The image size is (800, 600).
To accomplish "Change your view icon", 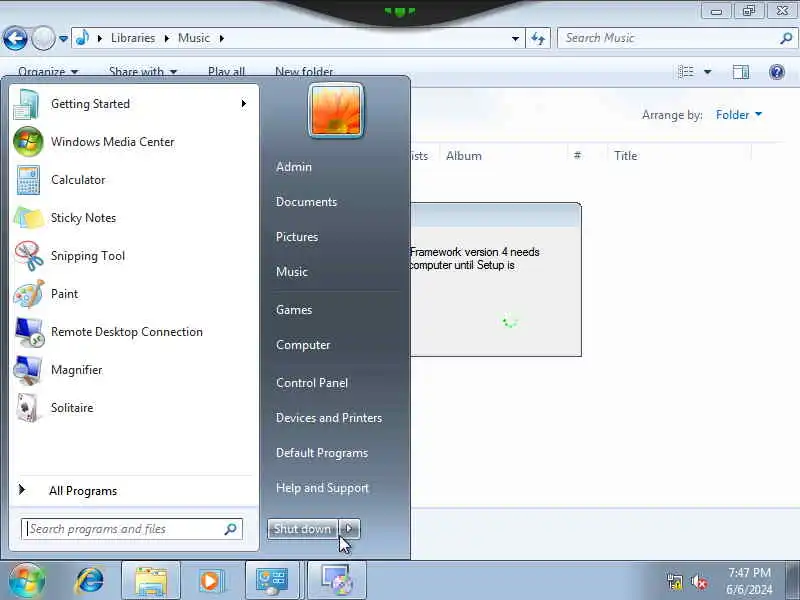I will click(x=686, y=72).
